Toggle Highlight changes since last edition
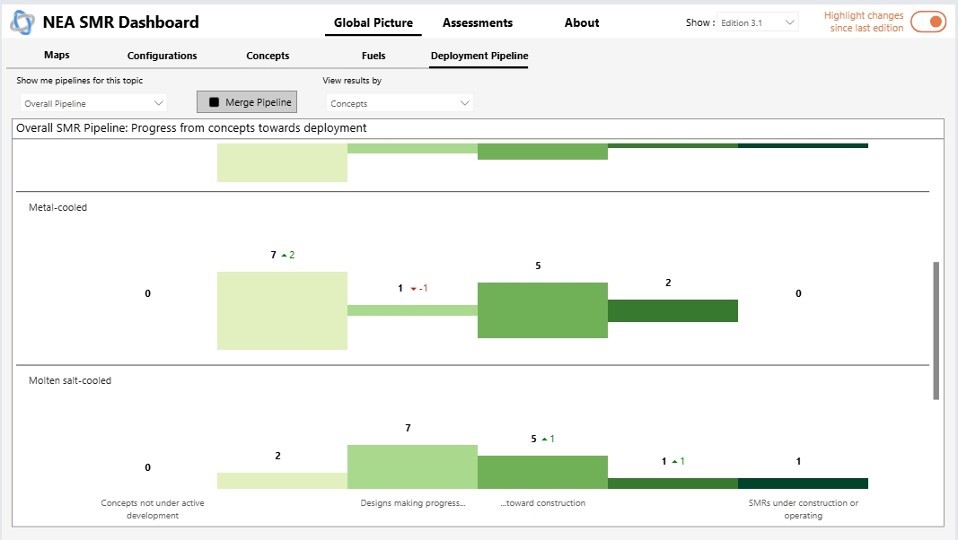The width and height of the screenshot is (958, 540). (x=927, y=22)
